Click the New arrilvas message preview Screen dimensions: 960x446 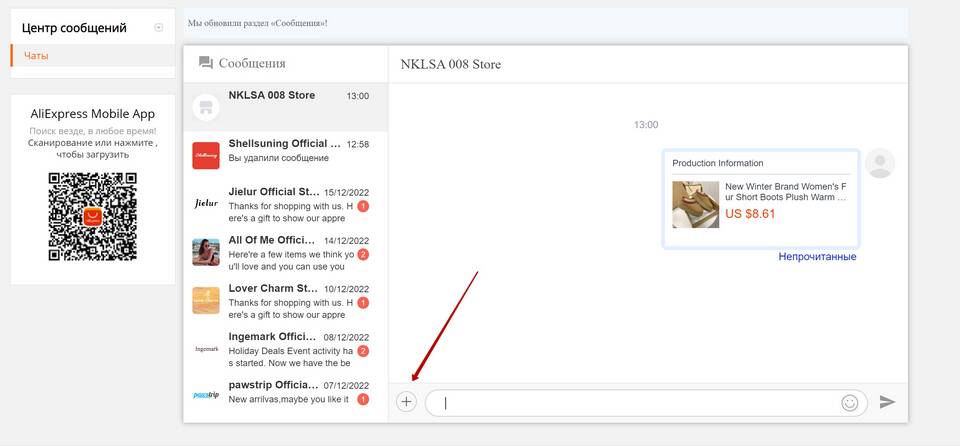coord(288,399)
